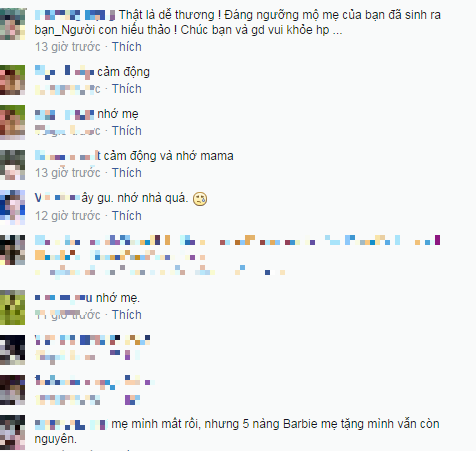476x451 pixels.
Task: Click the crying emoji after "nhớ nhà quá"
Action: 200,199
